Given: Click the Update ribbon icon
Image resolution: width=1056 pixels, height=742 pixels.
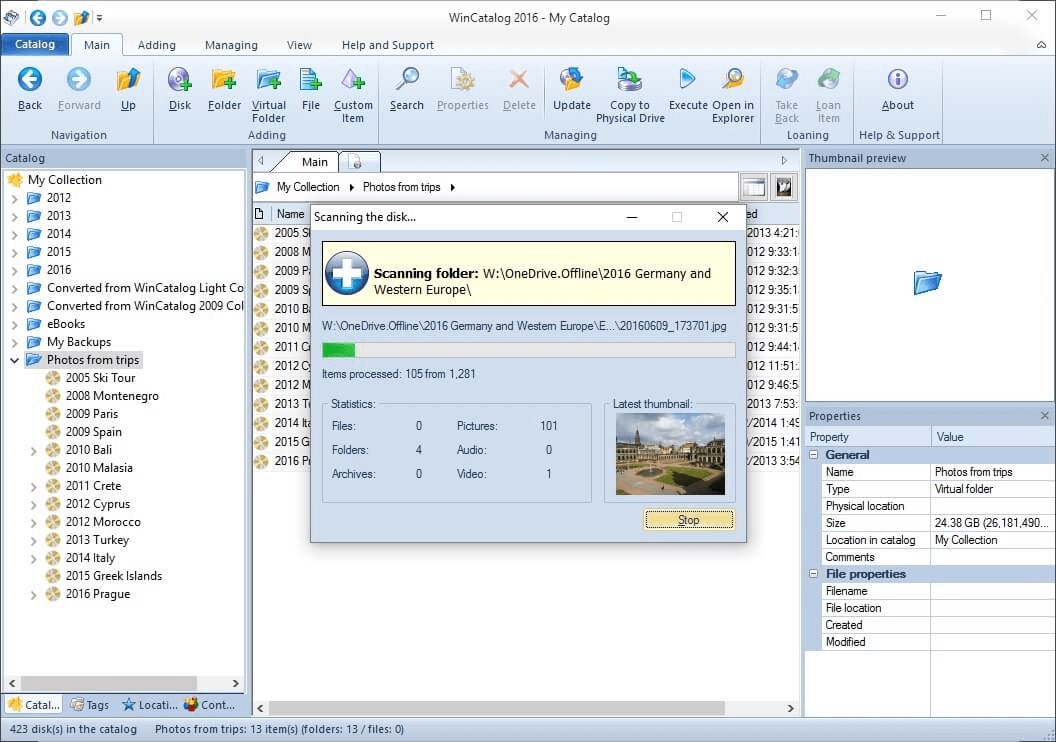Looking at the screenshot, I should coord(571,79).
